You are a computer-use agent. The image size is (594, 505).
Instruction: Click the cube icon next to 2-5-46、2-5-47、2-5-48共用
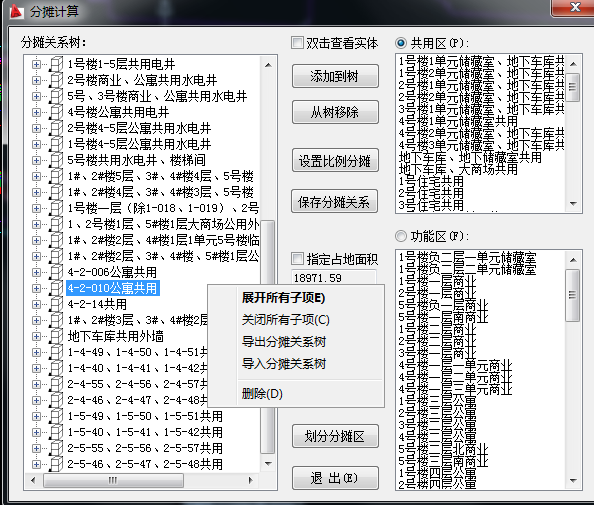click(56, 464)
